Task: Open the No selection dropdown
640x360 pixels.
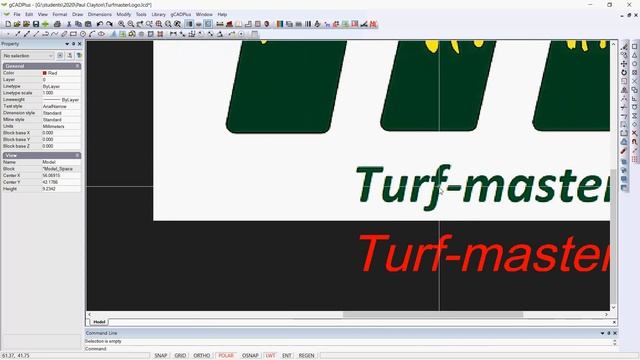Action: point(28,55)
